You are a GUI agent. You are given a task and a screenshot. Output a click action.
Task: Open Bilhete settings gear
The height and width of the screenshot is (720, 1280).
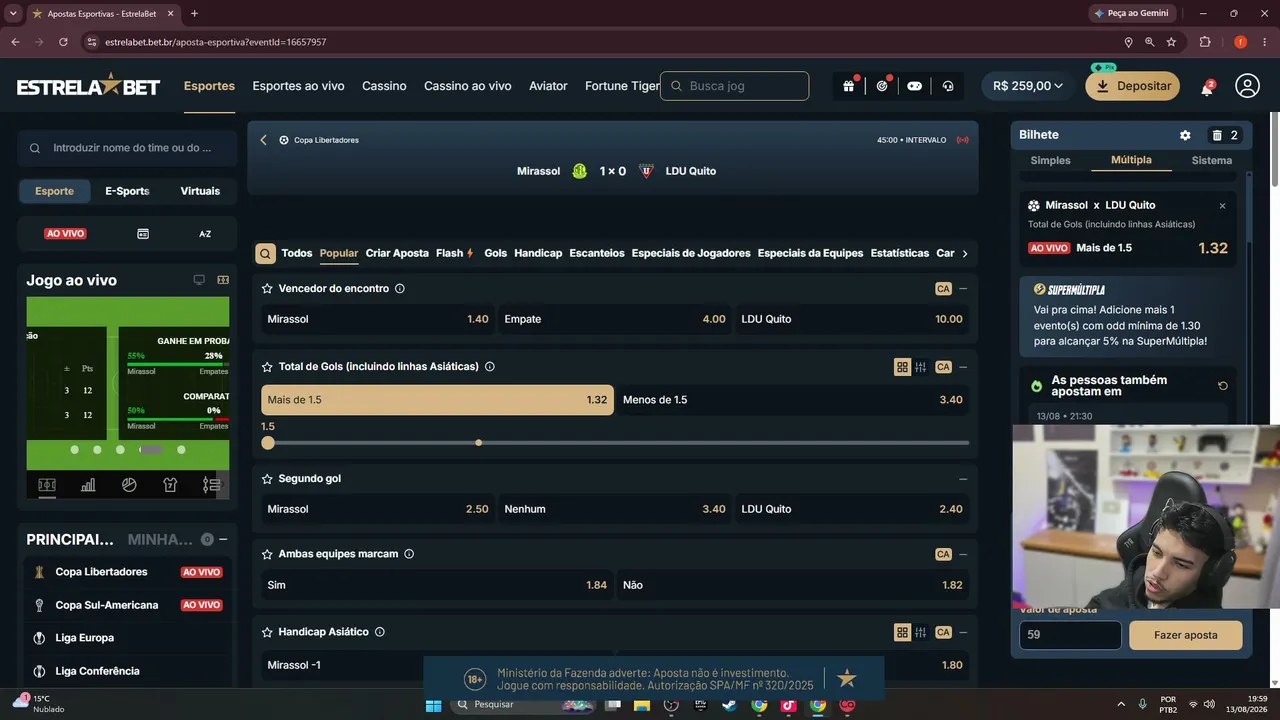(x=1185, y=135)
